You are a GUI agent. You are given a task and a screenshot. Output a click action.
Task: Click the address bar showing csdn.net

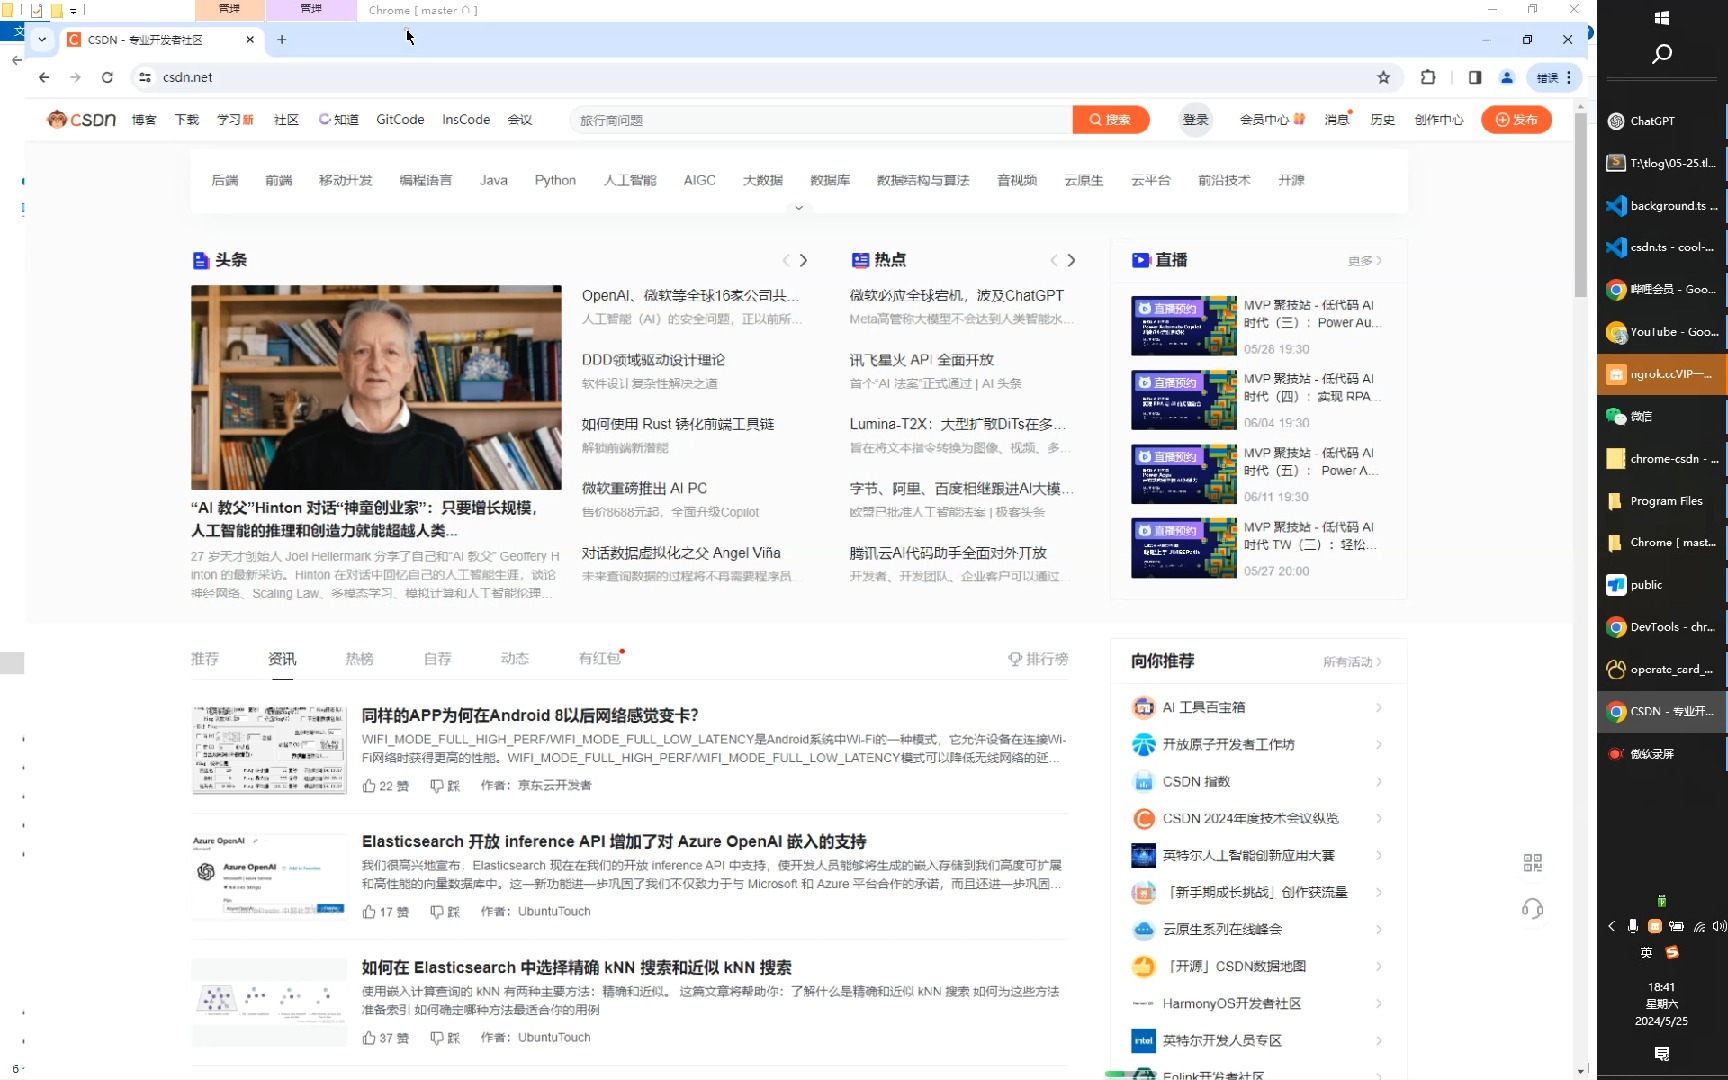point(760,77)
